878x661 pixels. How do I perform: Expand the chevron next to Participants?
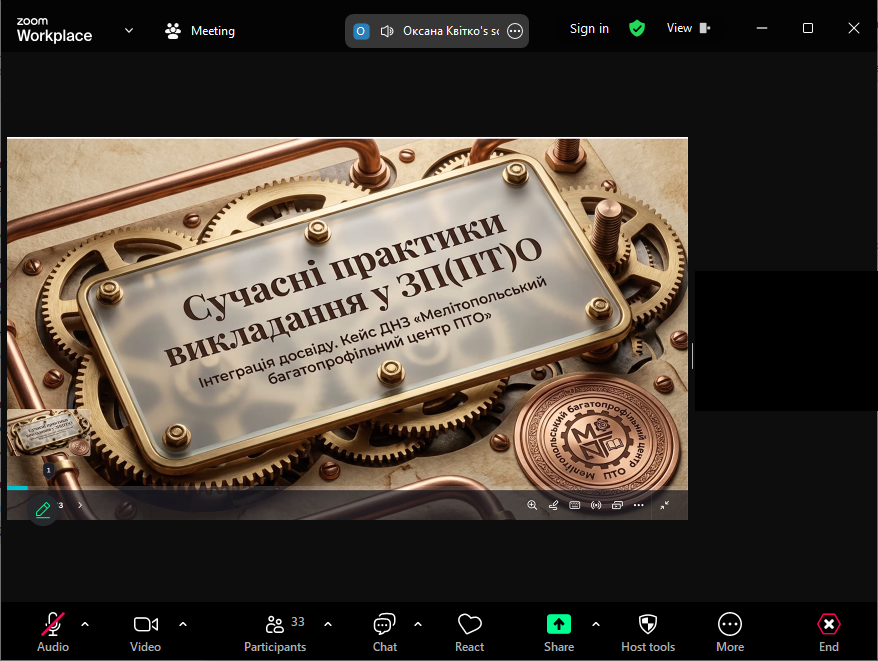tap(328, 624)
